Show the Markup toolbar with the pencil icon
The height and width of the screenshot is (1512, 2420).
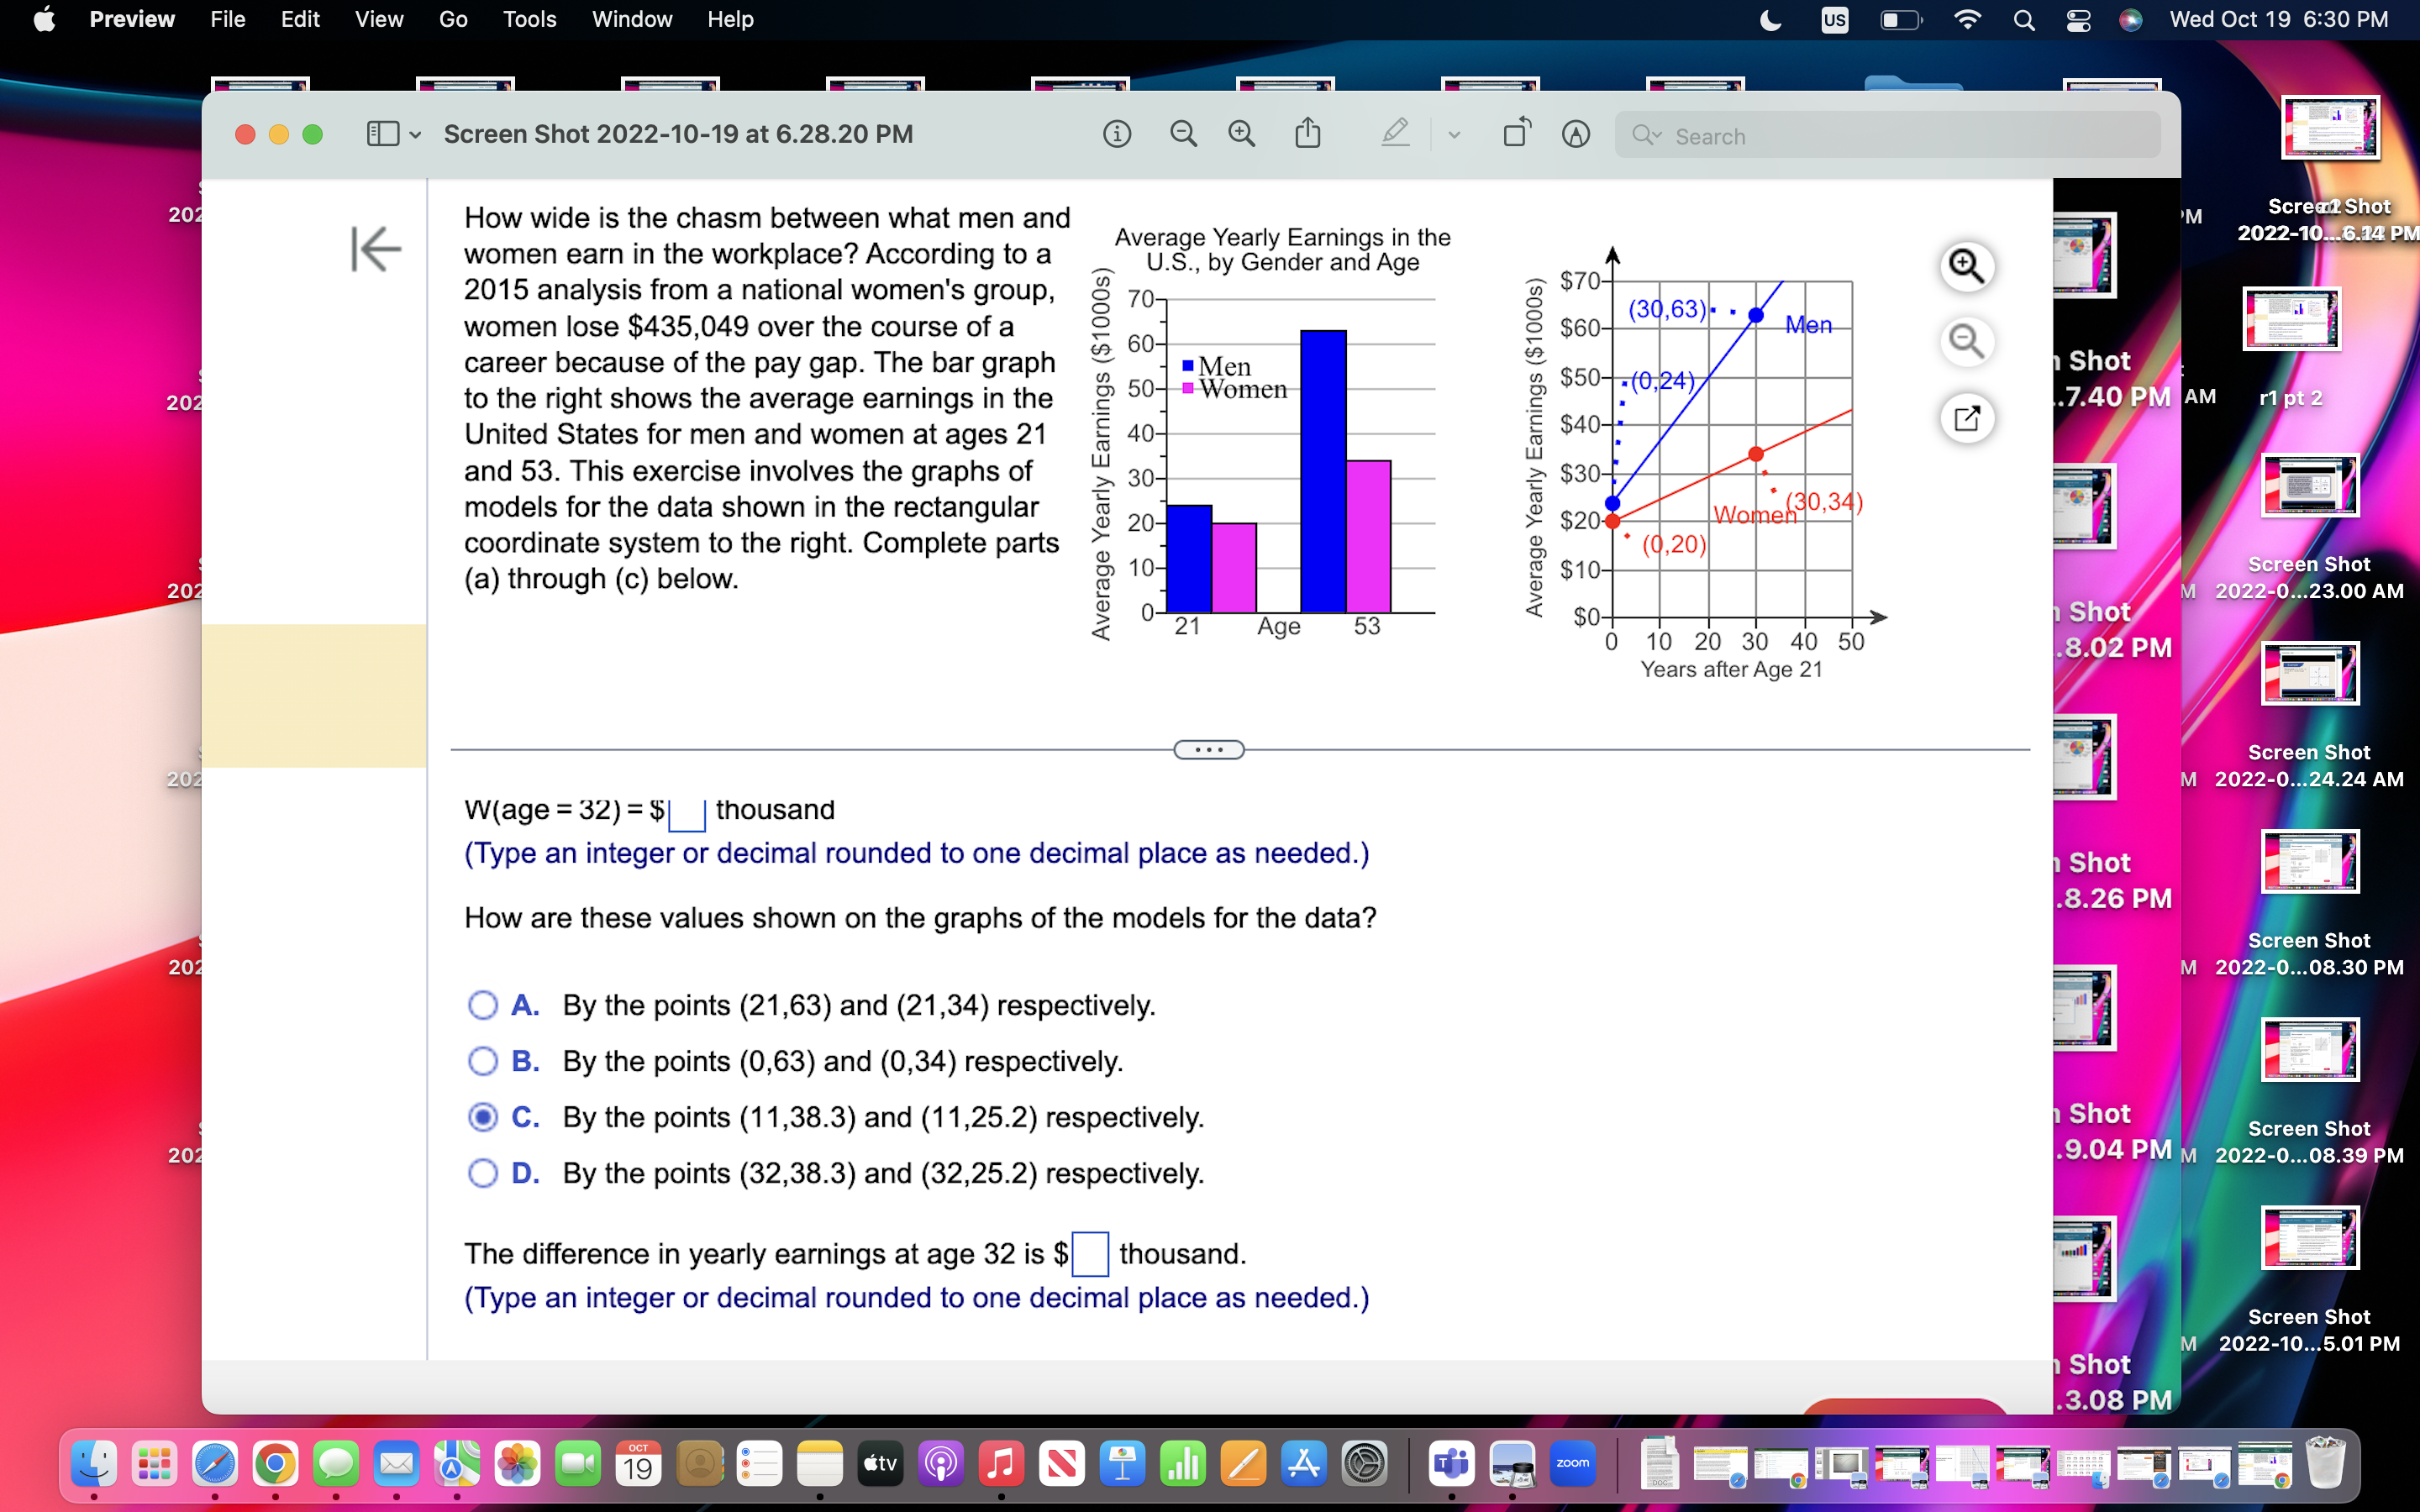coord(1394,133)
